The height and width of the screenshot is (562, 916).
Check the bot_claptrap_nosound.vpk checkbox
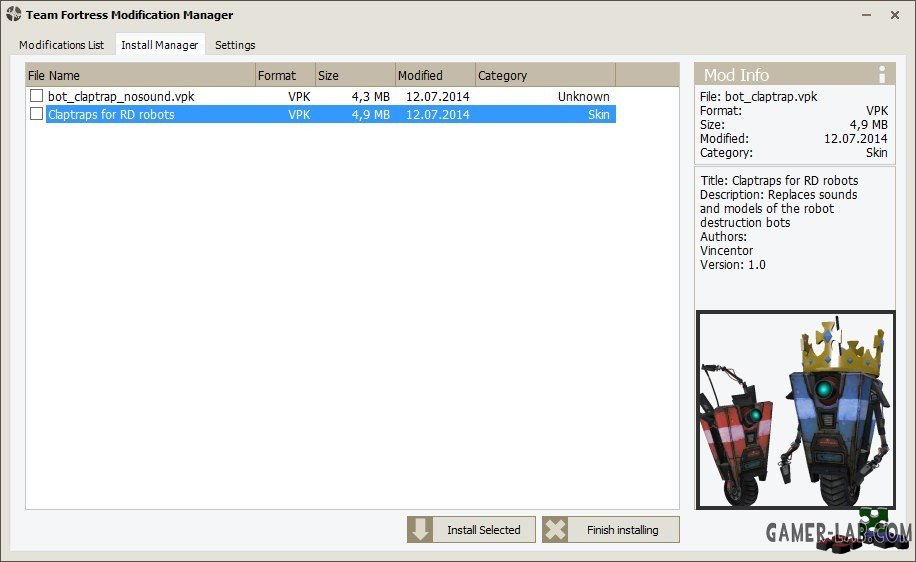click(36, 95)
